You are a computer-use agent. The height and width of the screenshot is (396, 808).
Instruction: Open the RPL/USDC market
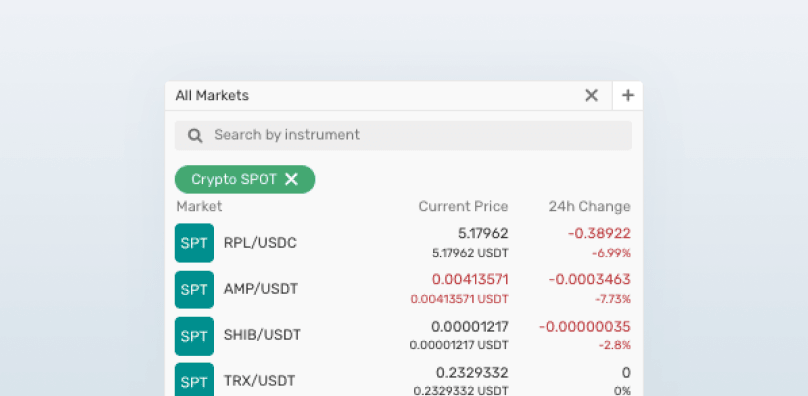[x=260, y=243]
